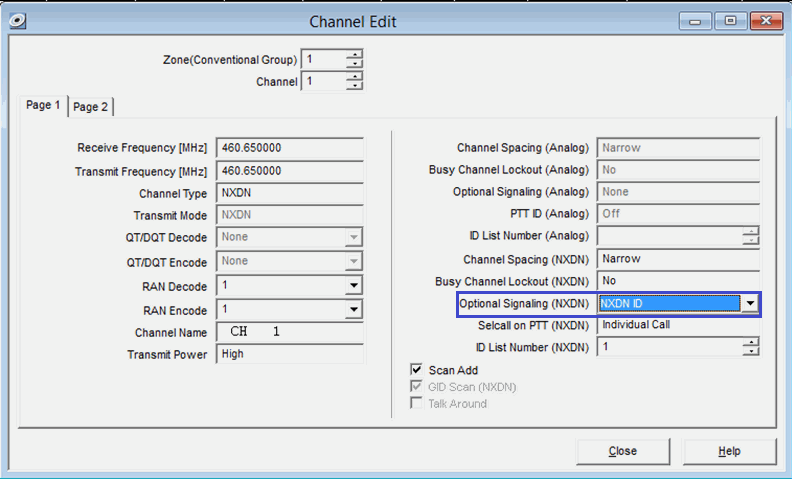The width and height of the screenshot is (792, 479).
Task: Toggle the Scan Add checkbox
Action: (x=416, y=369)
